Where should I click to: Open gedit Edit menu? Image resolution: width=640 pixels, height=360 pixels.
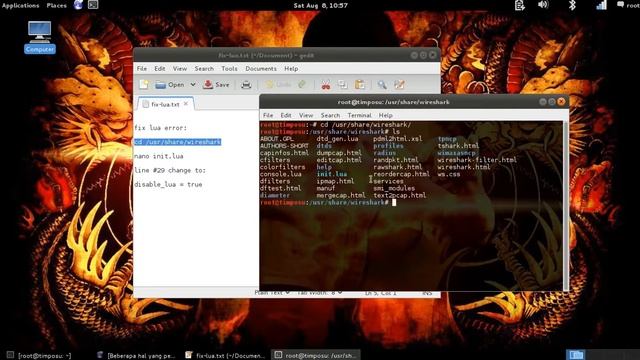pyautogui.click(x=160, y=69)
